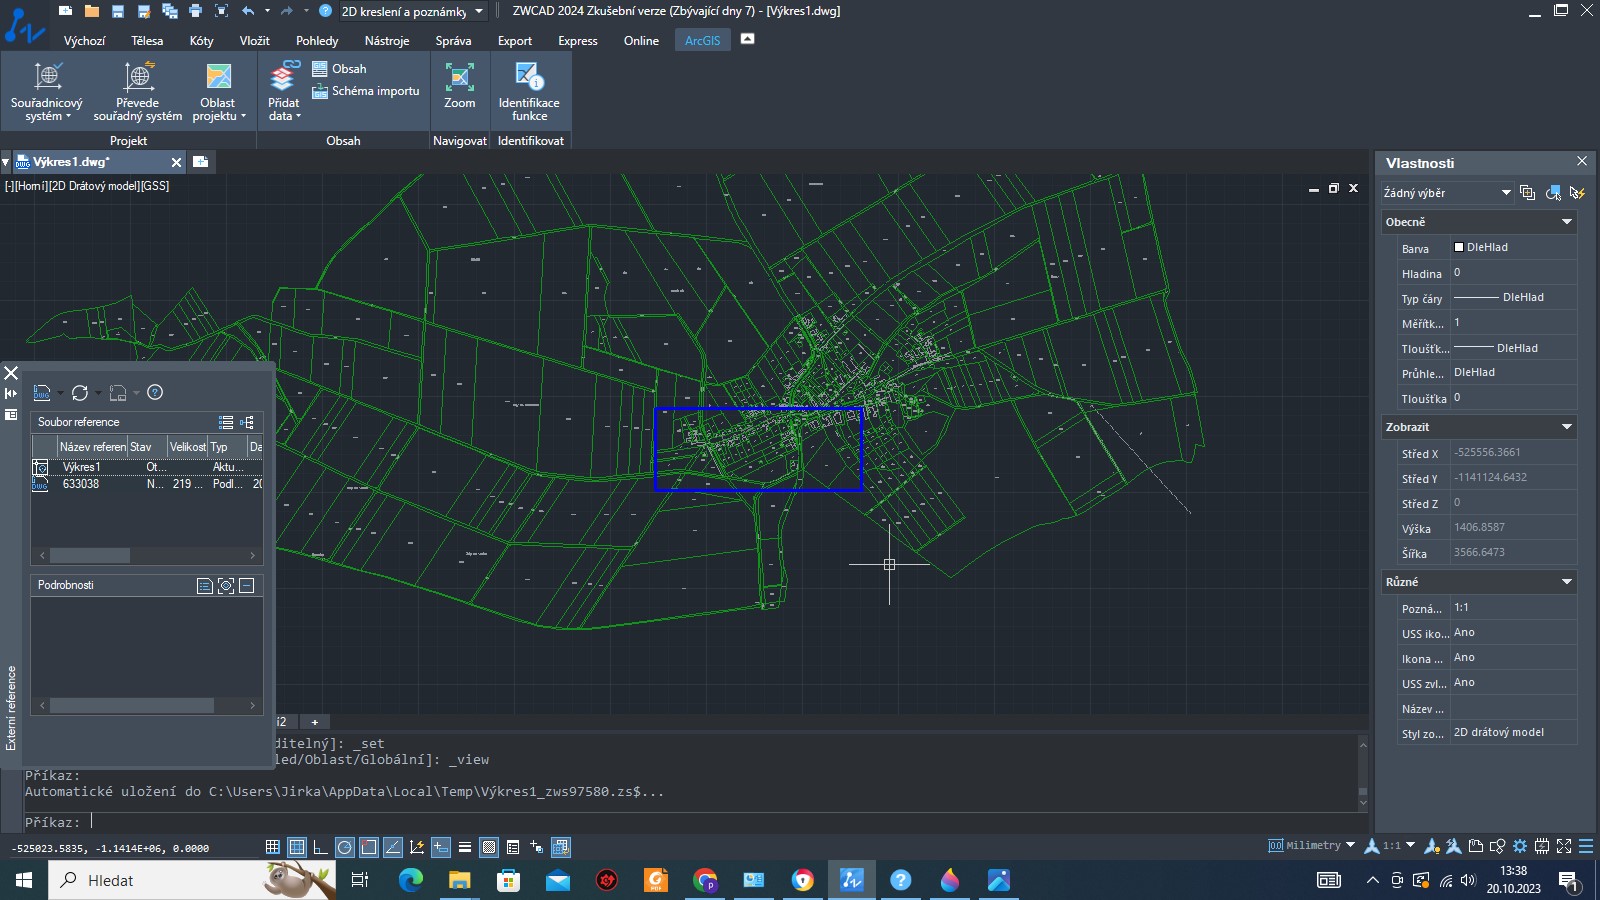Click Převede souřadný systém icon
Screen dimensions: 1600x900
pyautogui.click(x=138, y=76)
